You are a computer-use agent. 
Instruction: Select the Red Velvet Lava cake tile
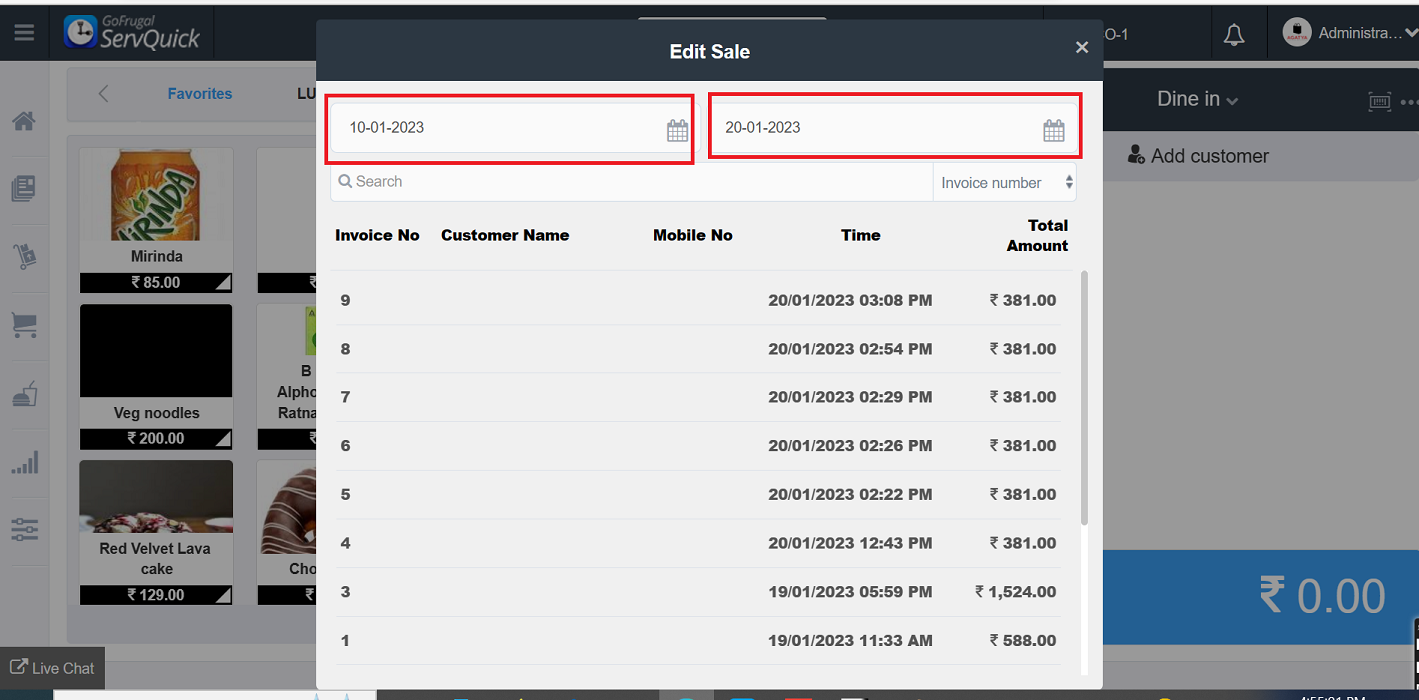coord(156,533)
